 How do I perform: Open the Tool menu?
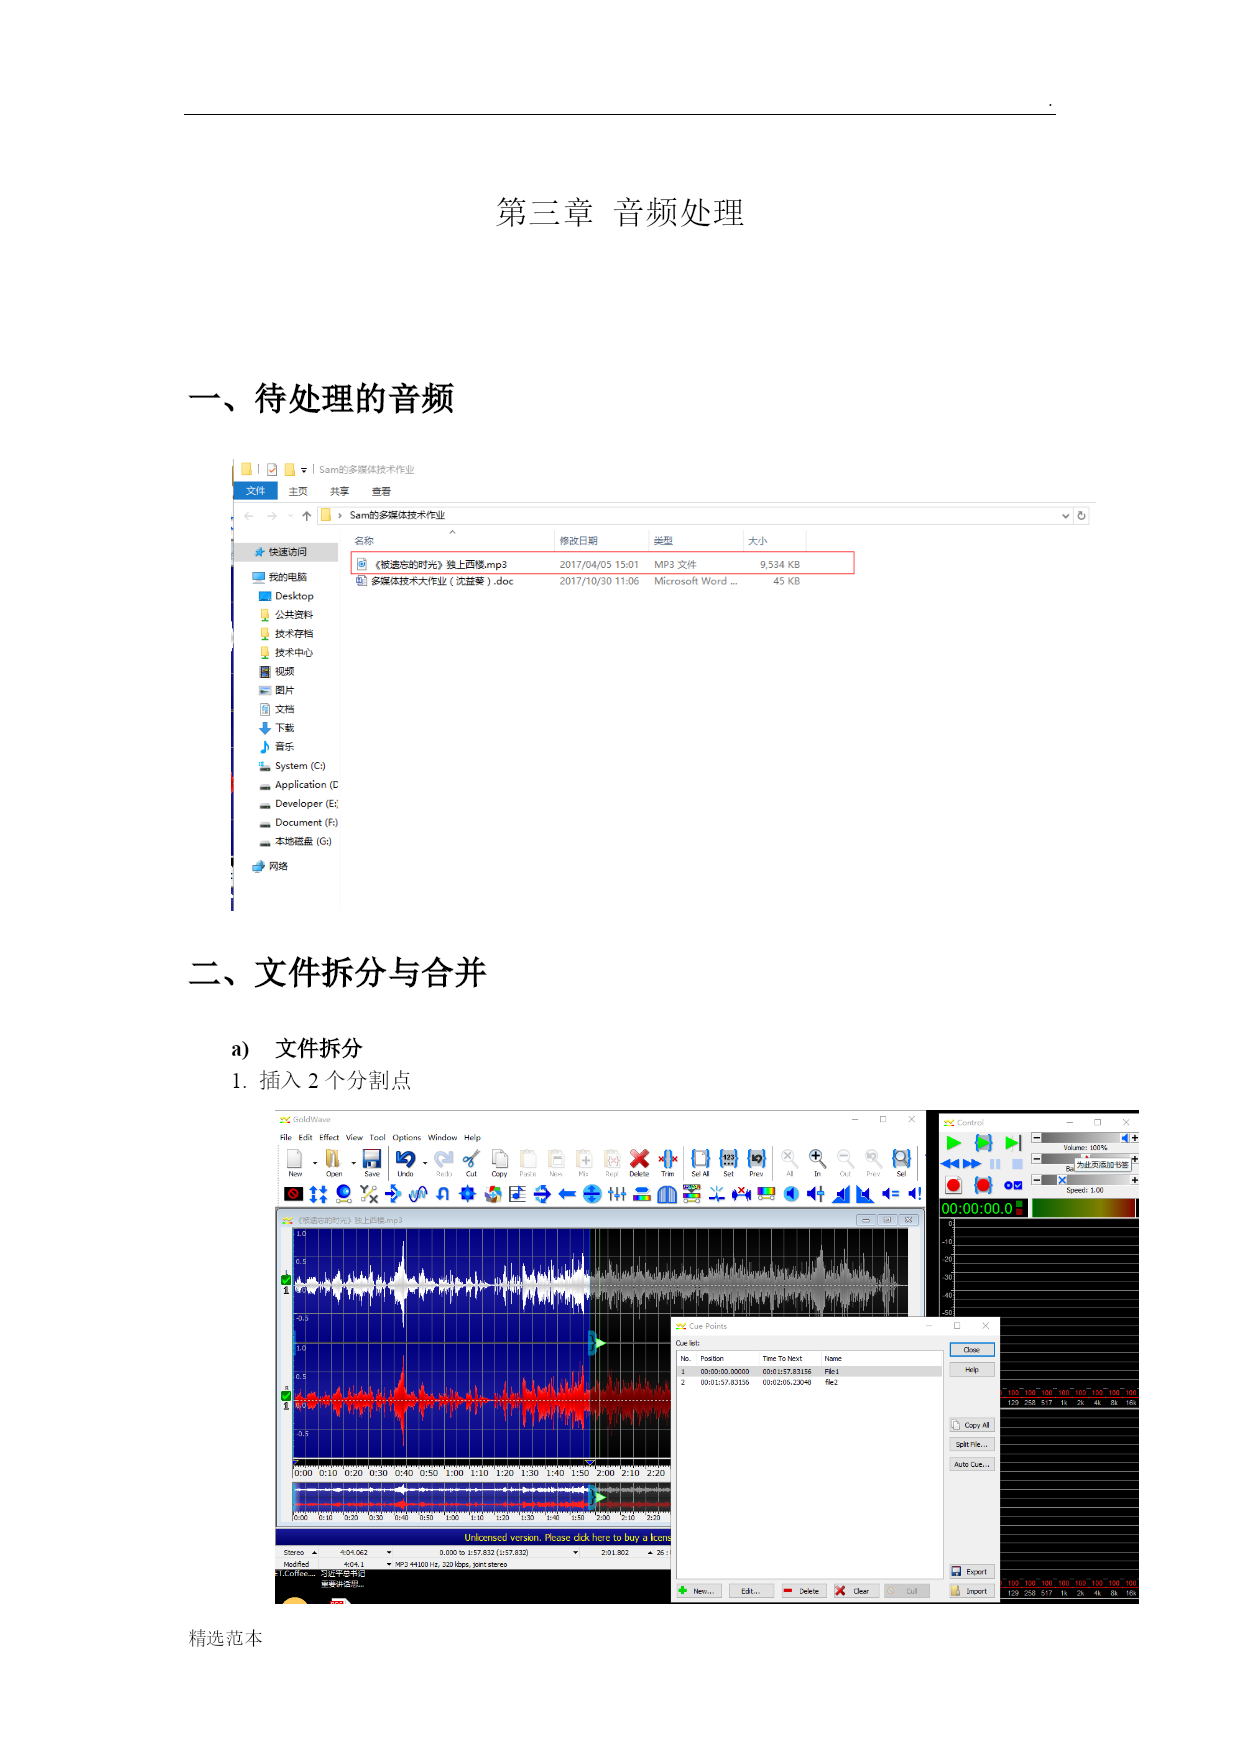(377, 1138)
